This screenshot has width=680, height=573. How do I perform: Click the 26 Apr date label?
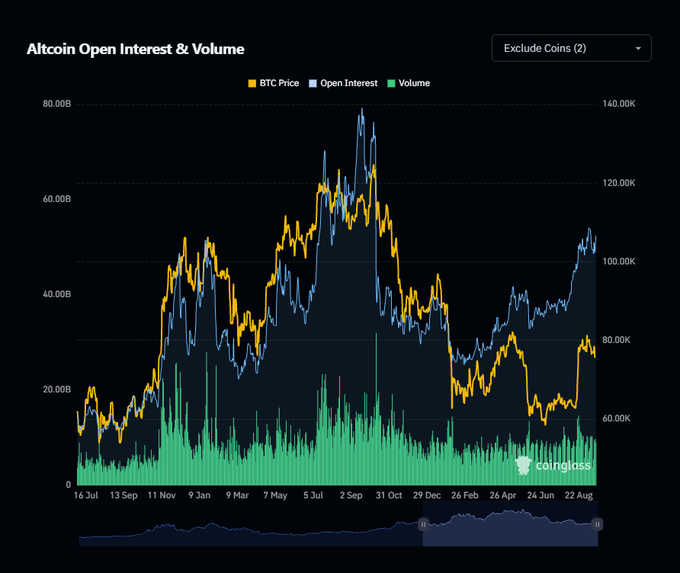503,495
